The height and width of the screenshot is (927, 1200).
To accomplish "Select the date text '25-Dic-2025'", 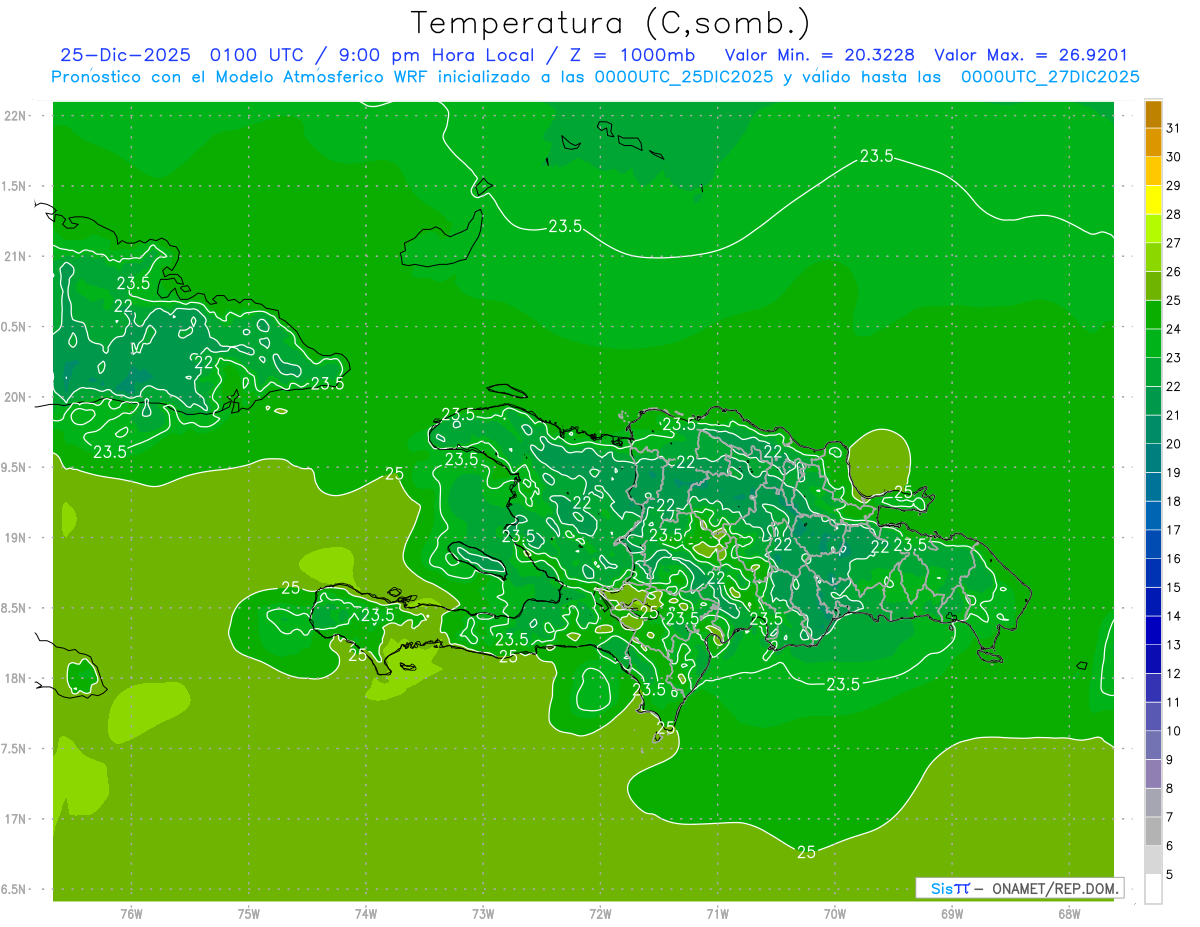I will click(x=125, y=56).
